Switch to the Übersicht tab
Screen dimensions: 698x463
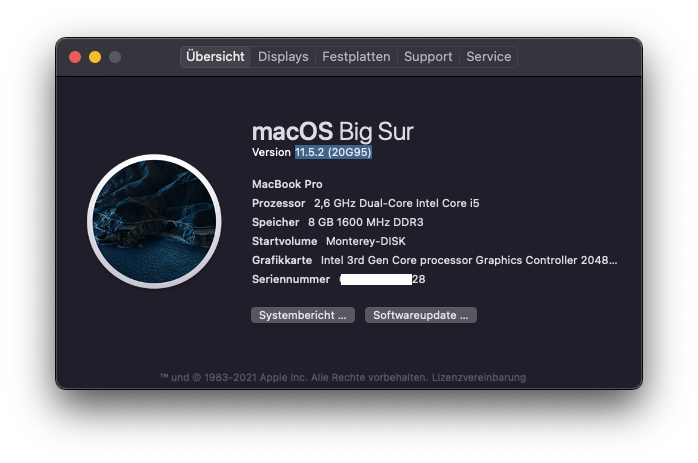[215, 57]
